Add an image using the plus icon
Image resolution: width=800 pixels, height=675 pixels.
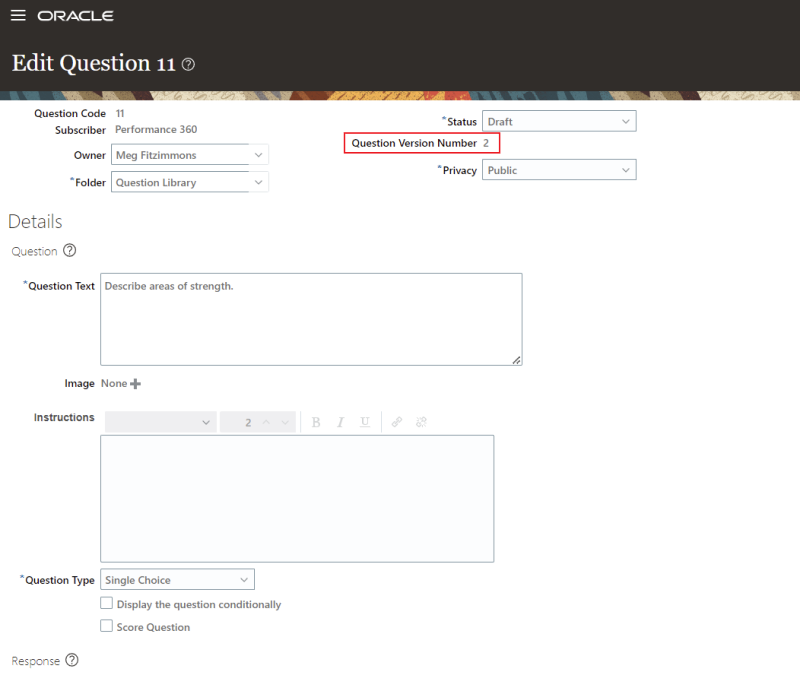(135, 384)
